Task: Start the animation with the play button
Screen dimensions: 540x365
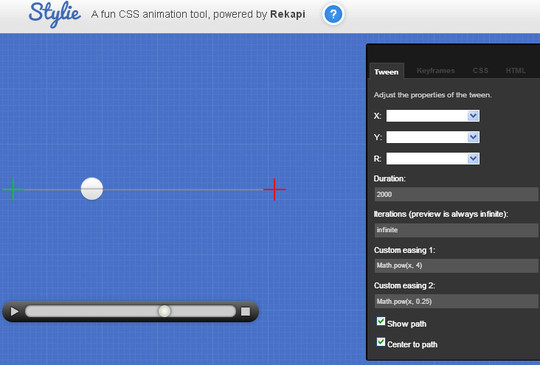Action: (x=14, y=312)
